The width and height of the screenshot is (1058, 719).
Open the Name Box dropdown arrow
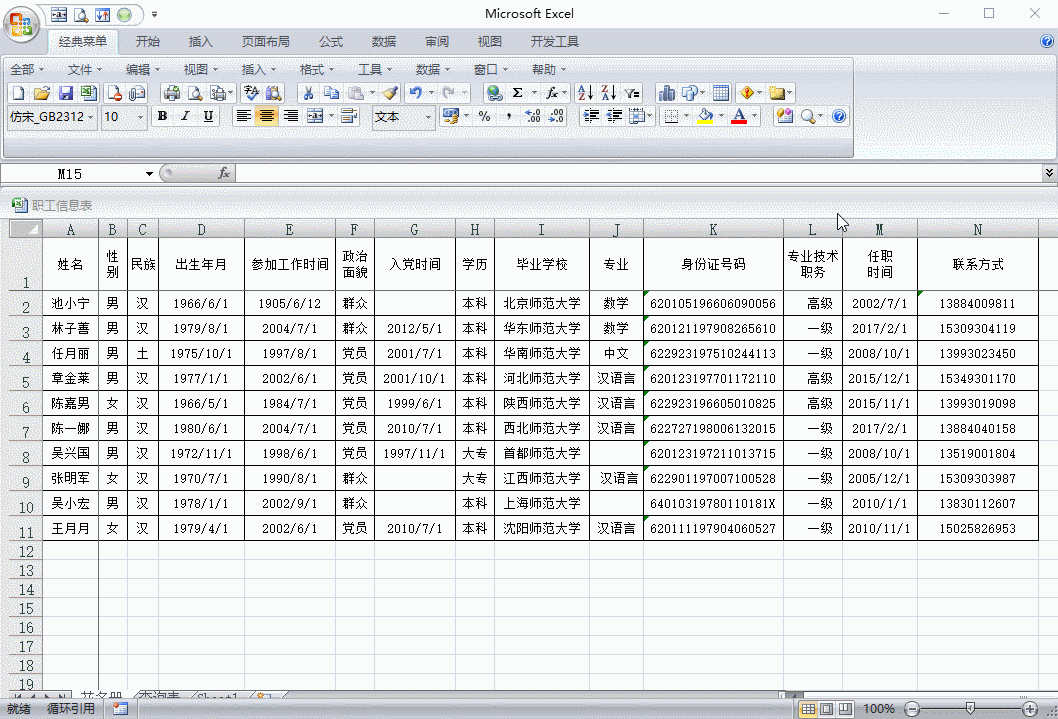coord(149,174)
